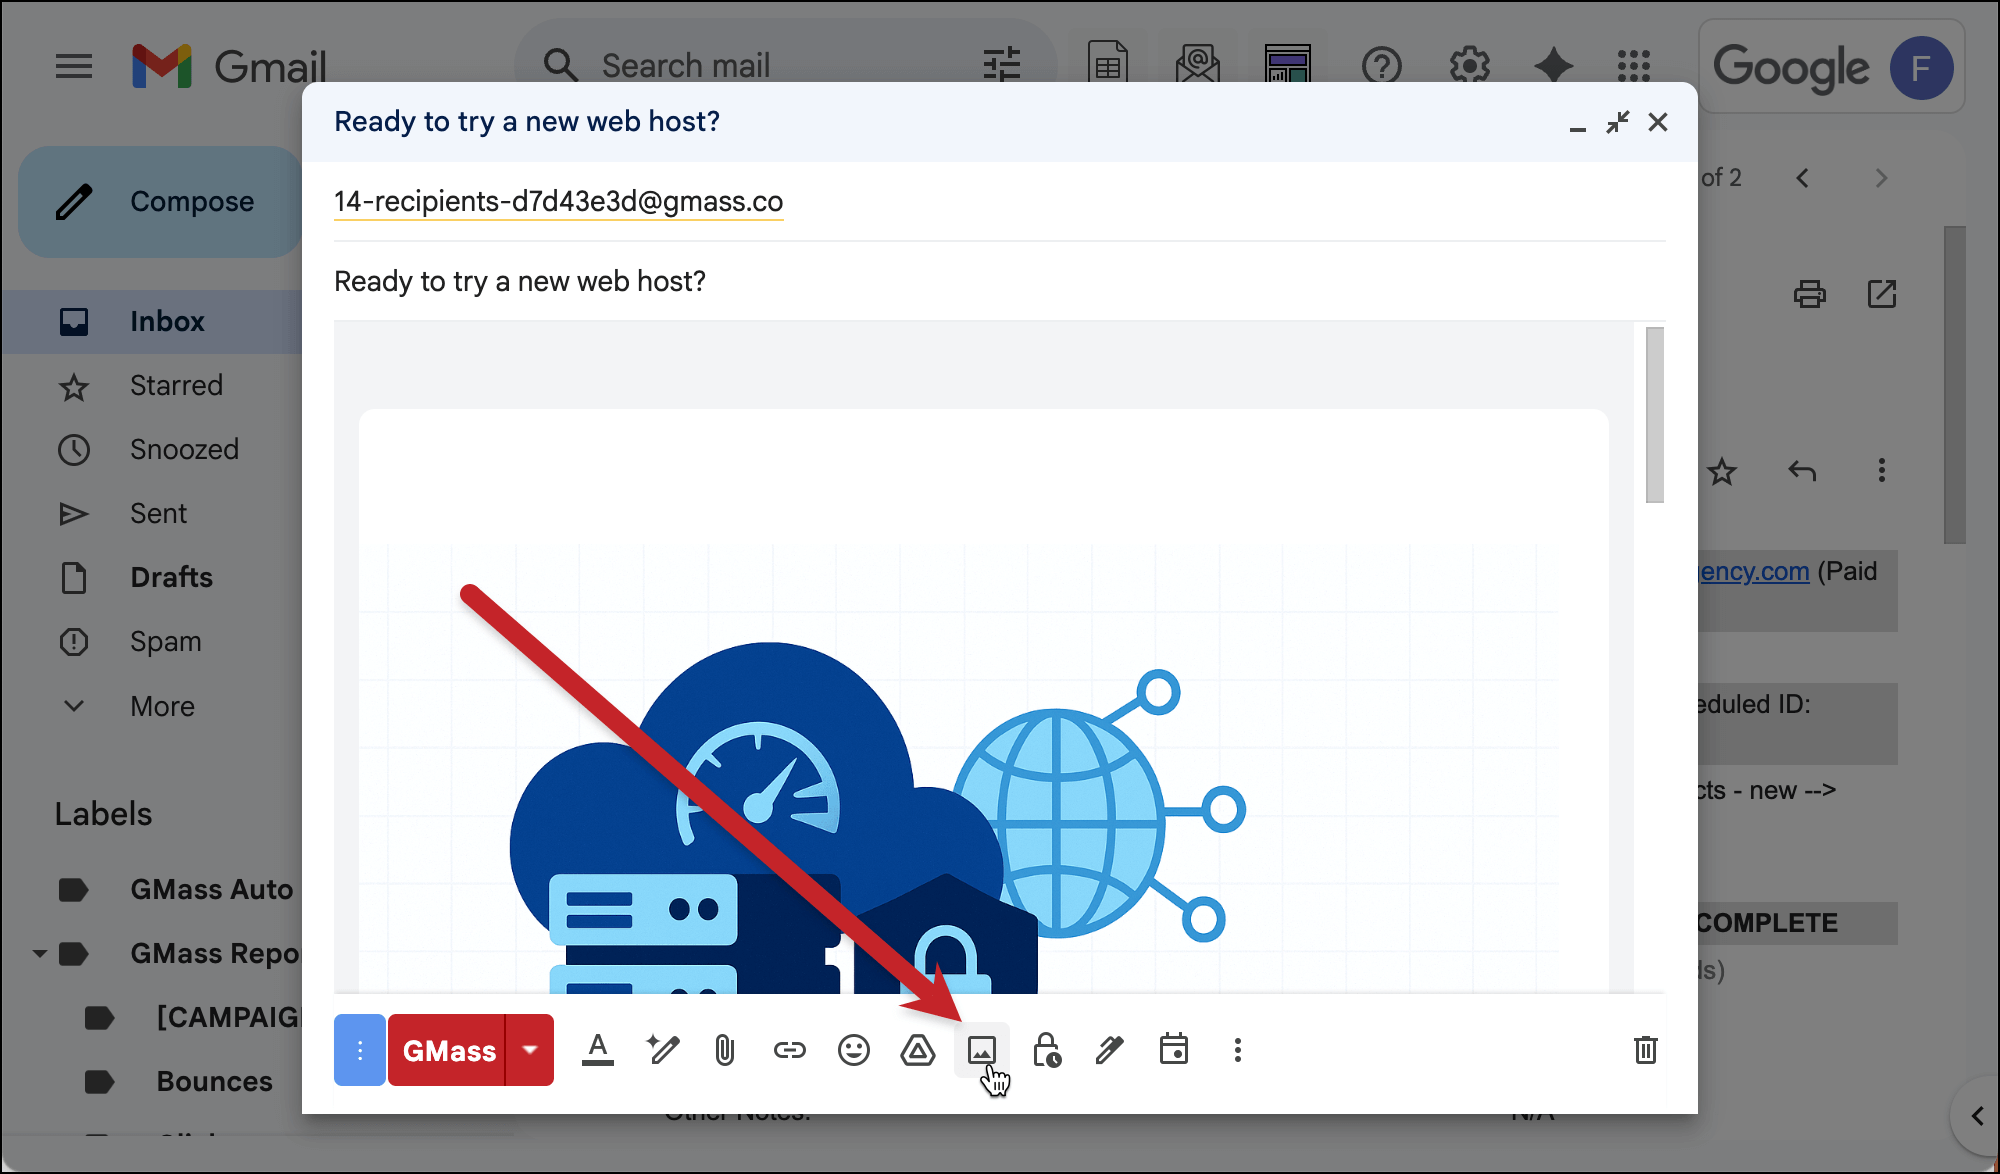This screenshot has width=2000, height=1174.
Task: Click the Insert photo icon
Action: pos(981,1050)
